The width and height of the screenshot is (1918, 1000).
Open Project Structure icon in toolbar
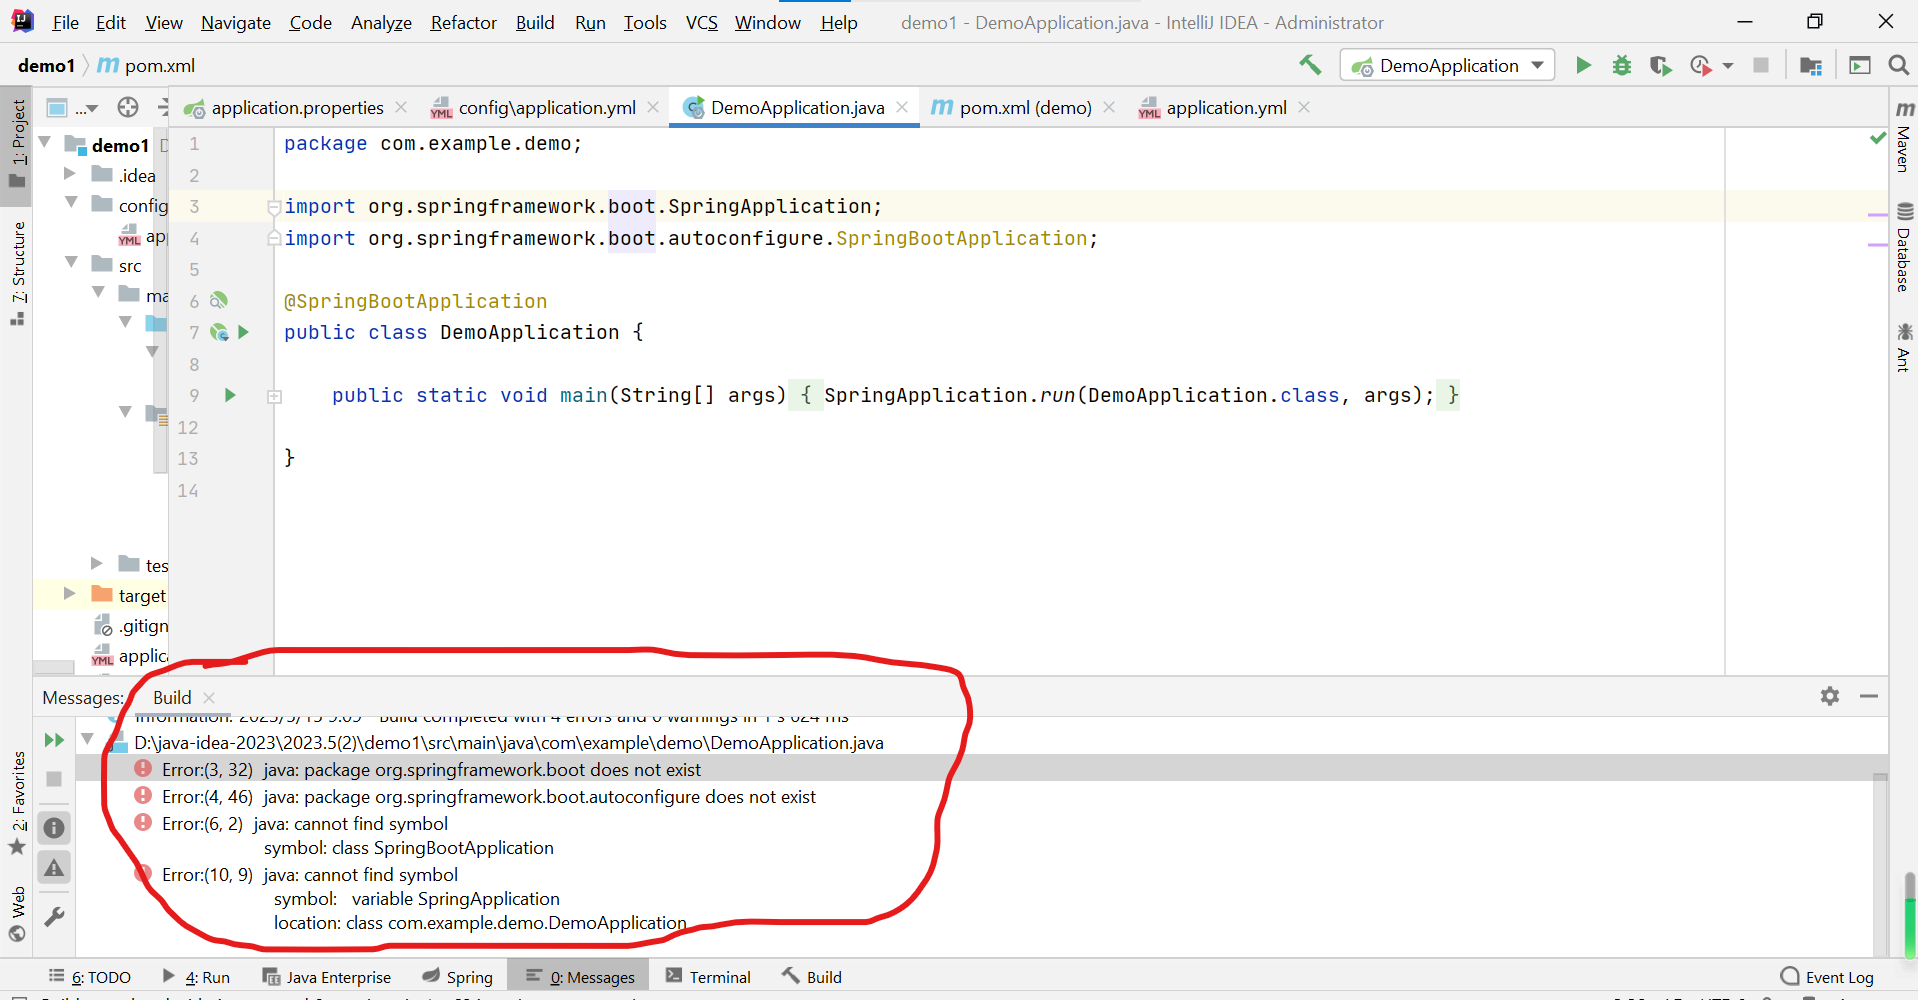[1811, 65]
